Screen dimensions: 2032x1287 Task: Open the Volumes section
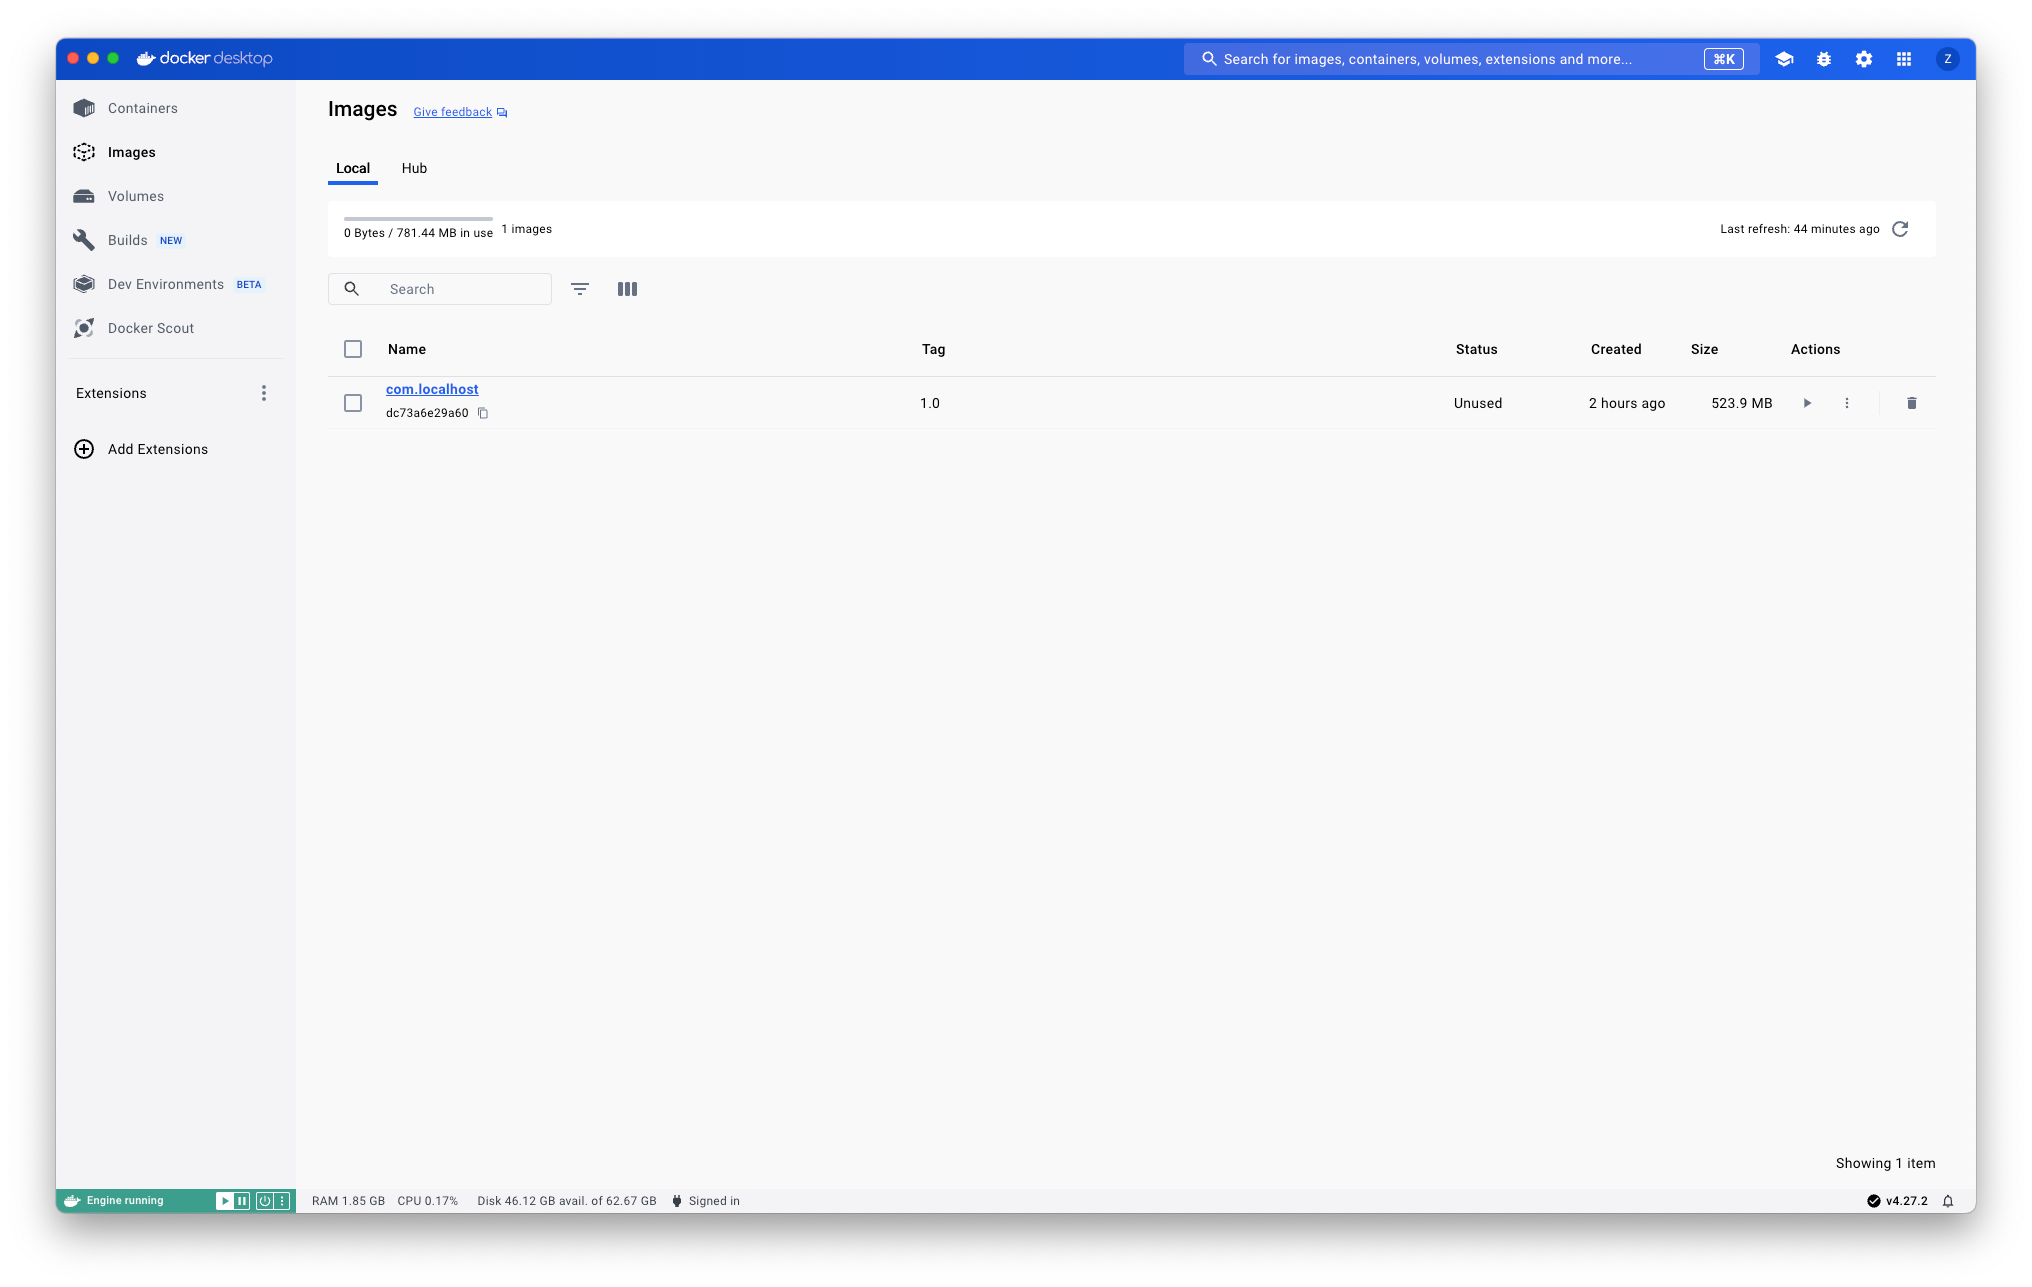tap(135, 196)
